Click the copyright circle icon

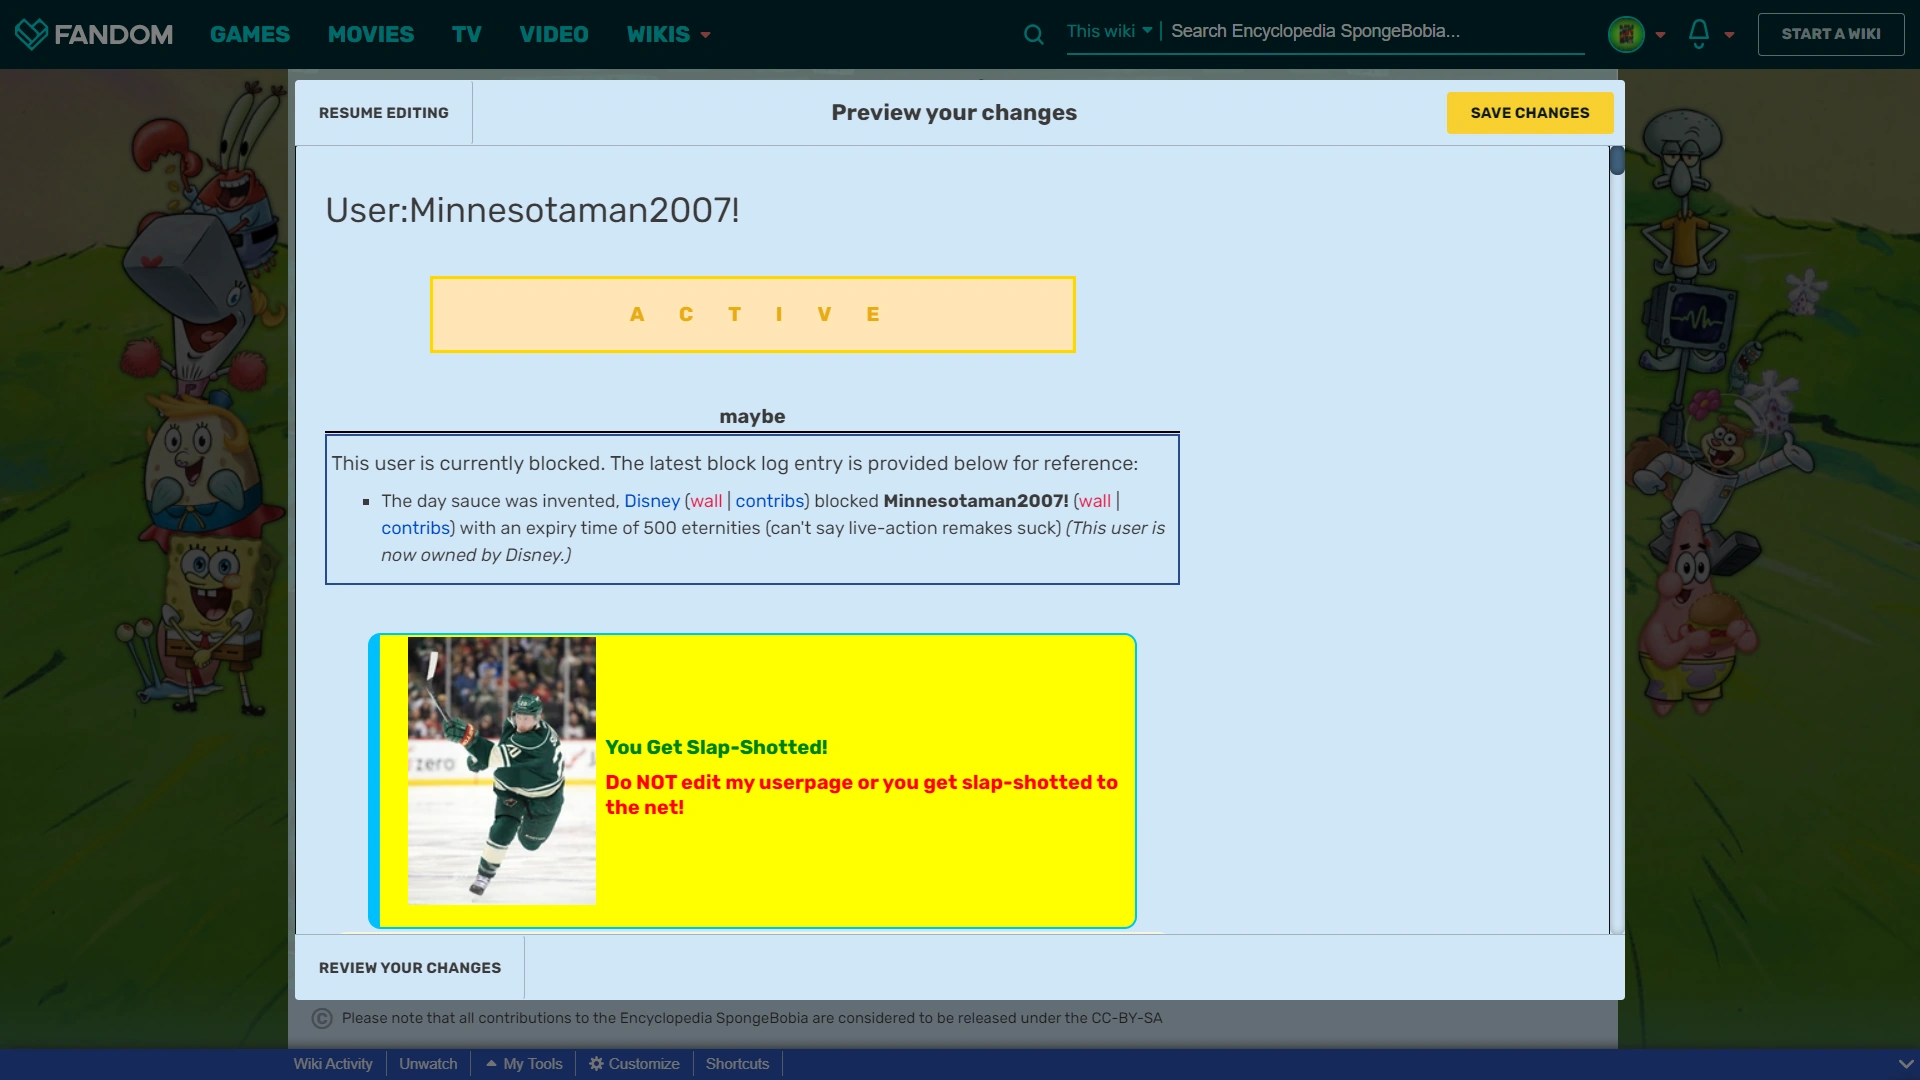[322, 1018]
